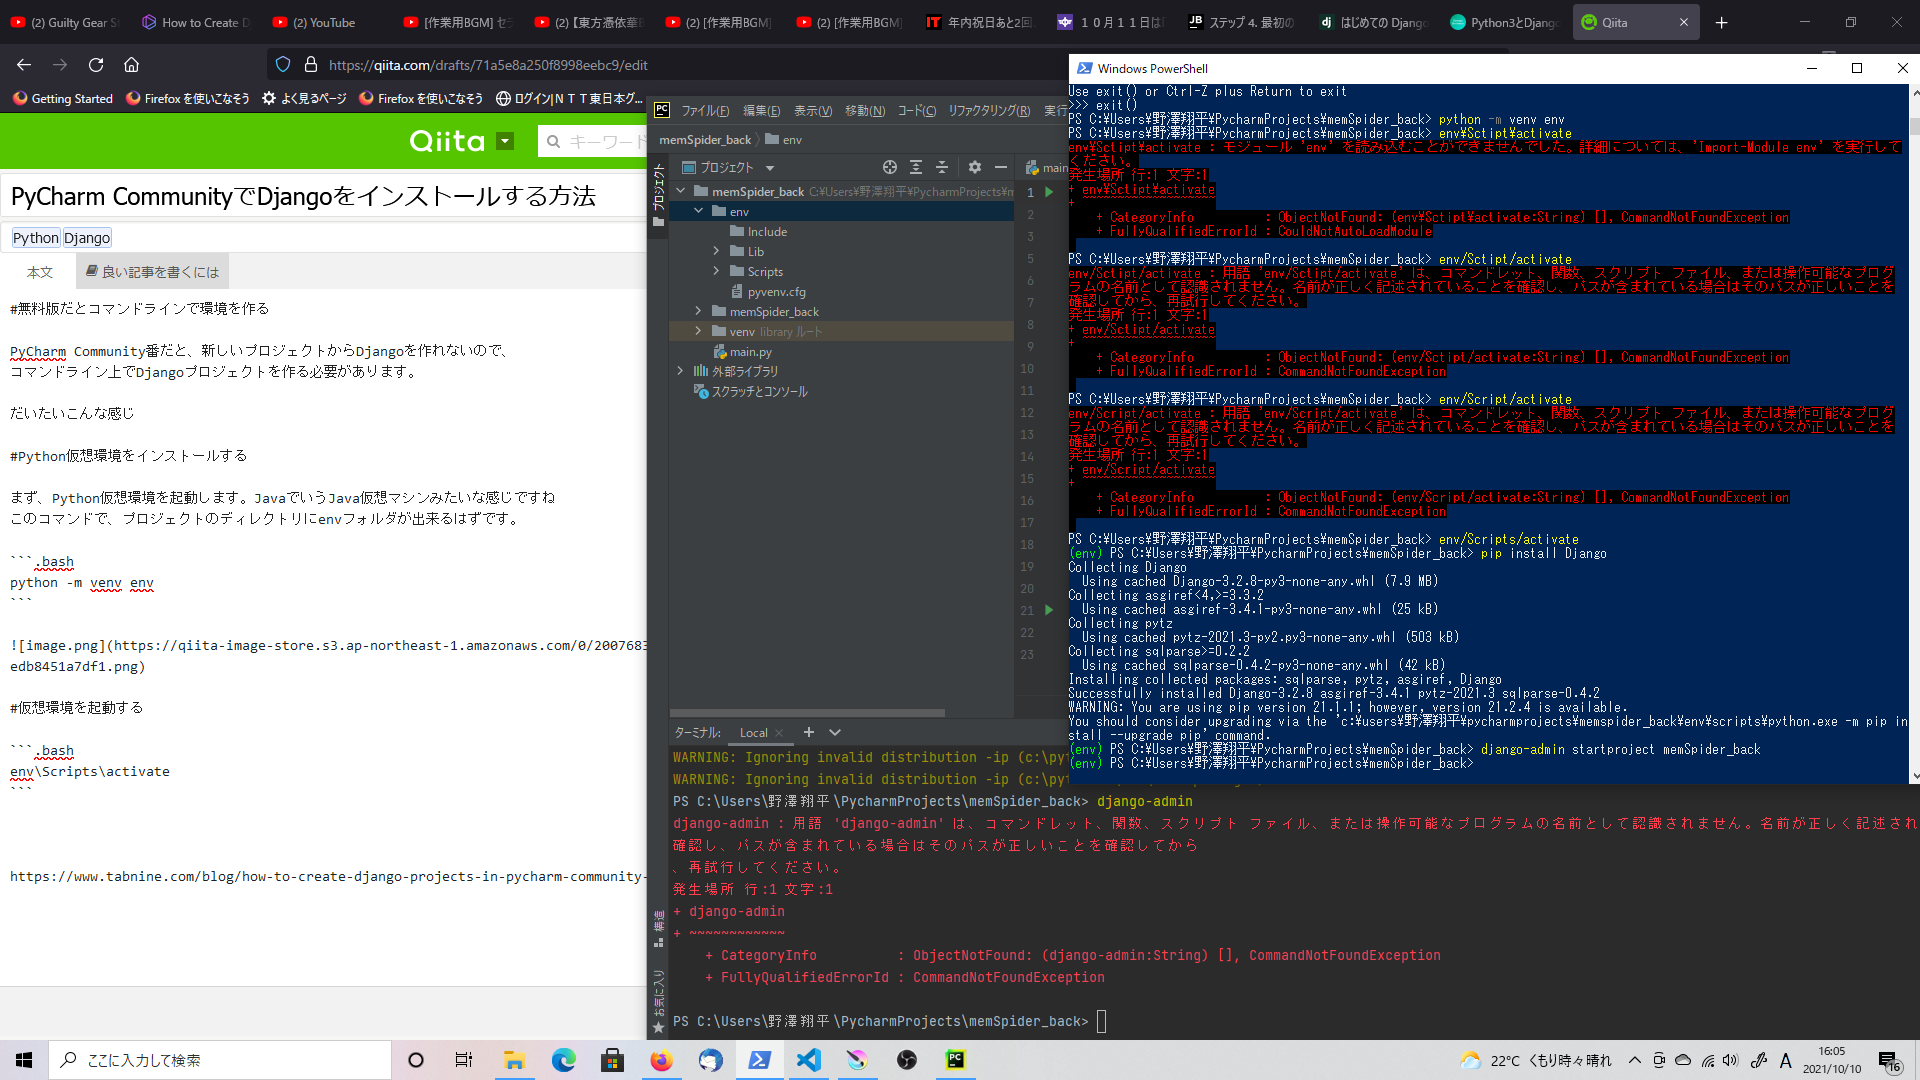Click the Getting Started bookmark link
The width and height of the screenshot is (1920, 1080).
point(63,98)
